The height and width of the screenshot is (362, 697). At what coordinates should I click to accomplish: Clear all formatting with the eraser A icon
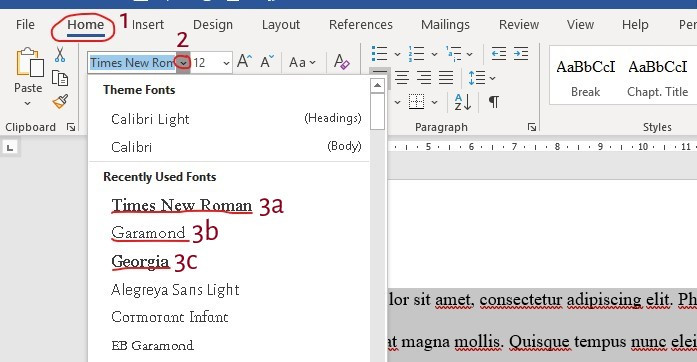341,62
